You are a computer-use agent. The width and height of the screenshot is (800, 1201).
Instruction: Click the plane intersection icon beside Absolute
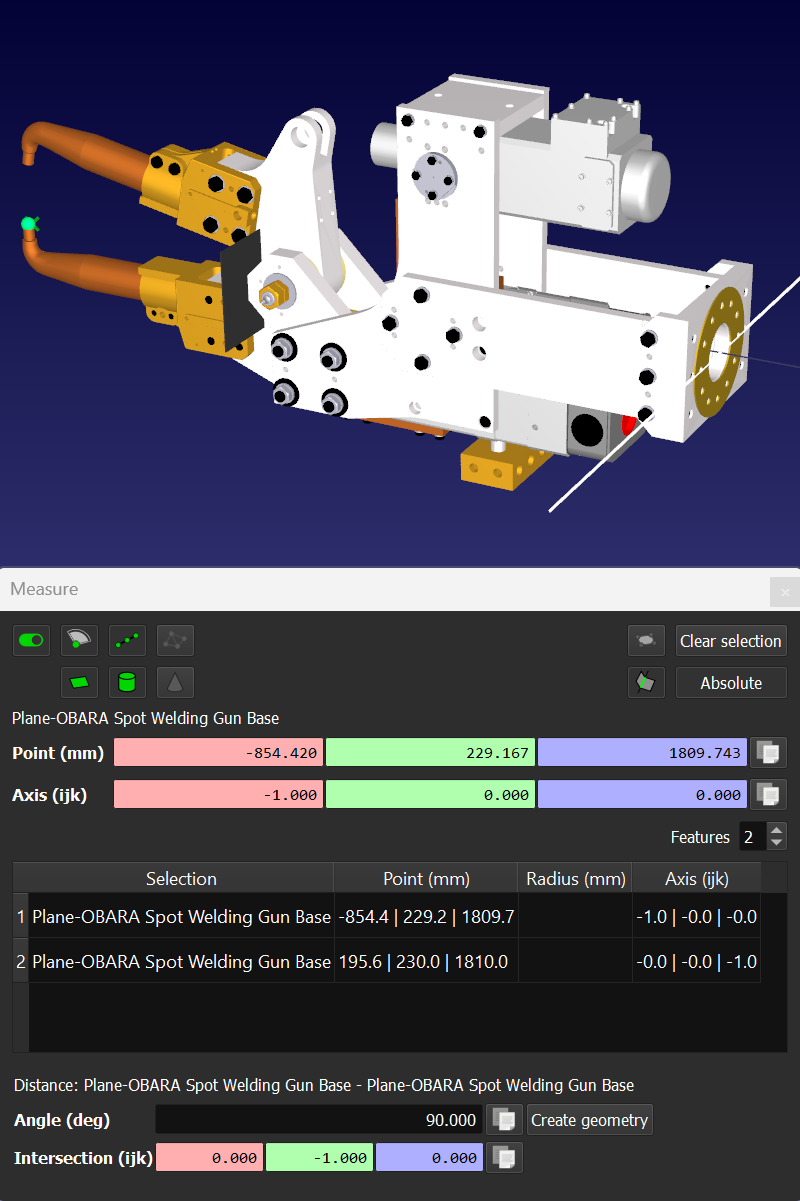(646, 682)
